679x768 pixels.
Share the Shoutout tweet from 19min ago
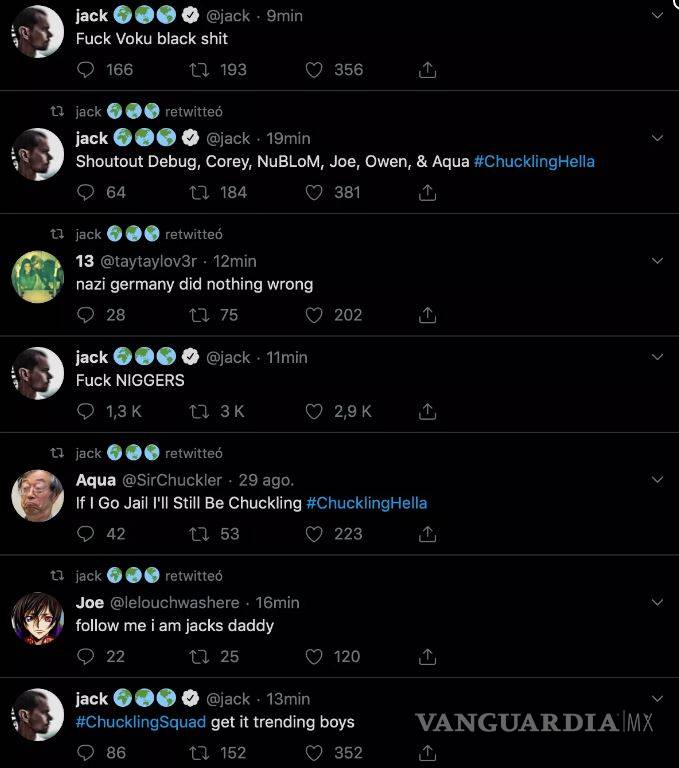click(x=427, y=192)
